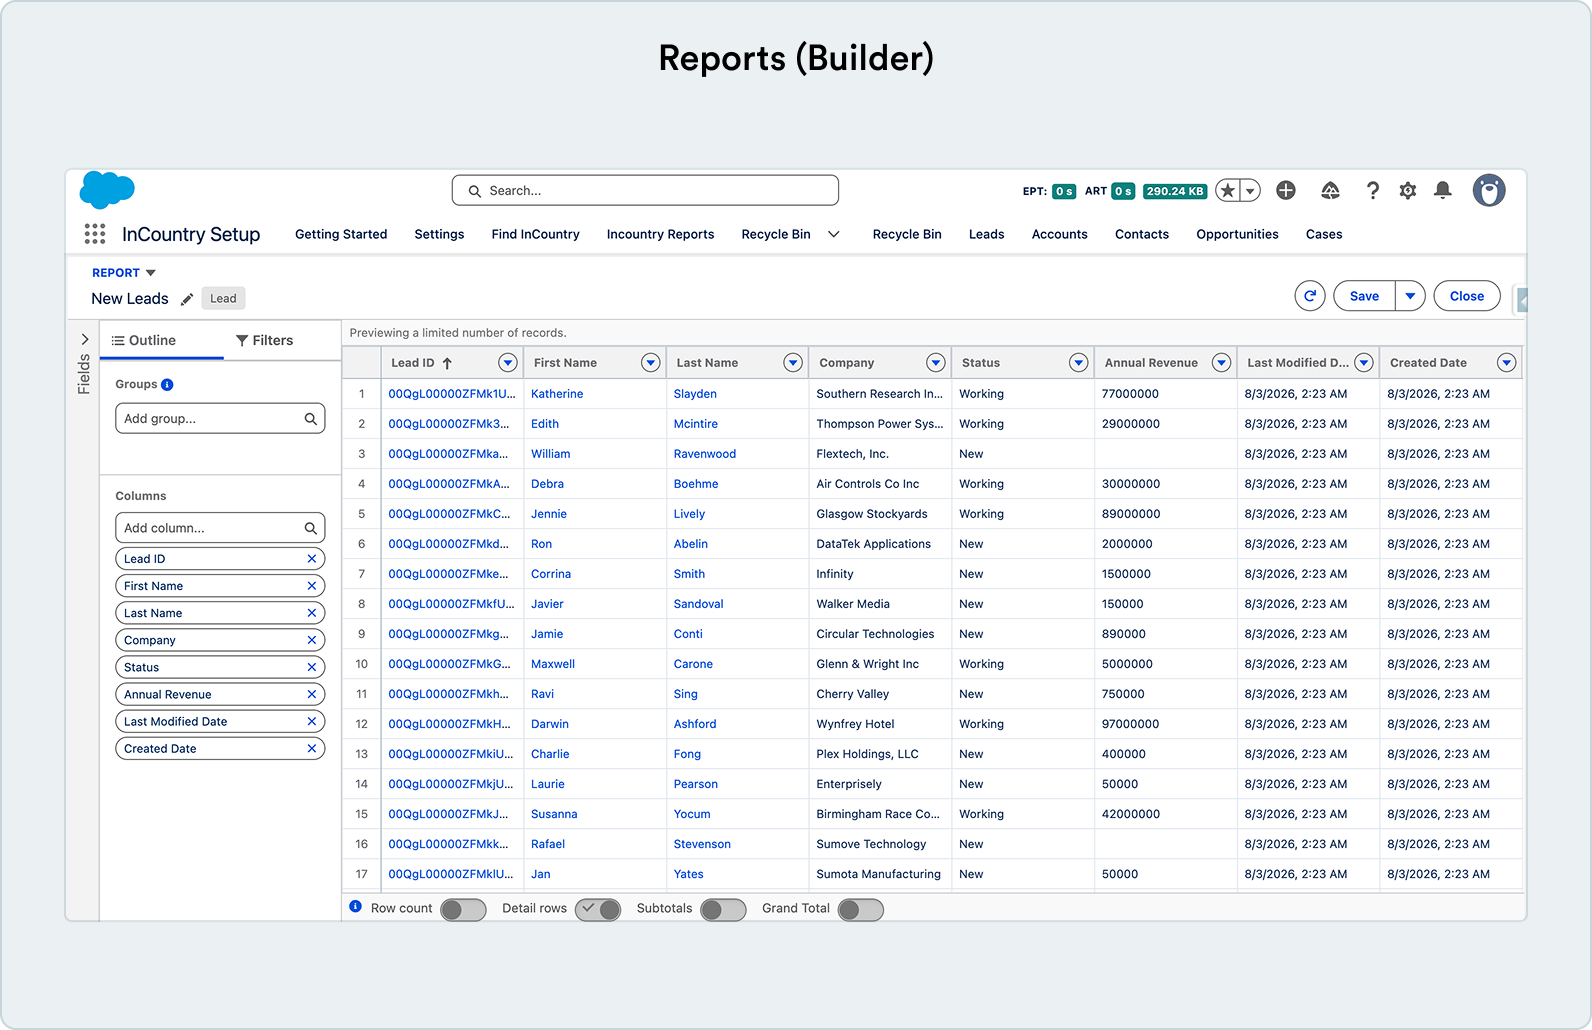Screen dimensions: 1592x1030
Task: Go to the Leads tab
Action: click(x=986, y=234)
